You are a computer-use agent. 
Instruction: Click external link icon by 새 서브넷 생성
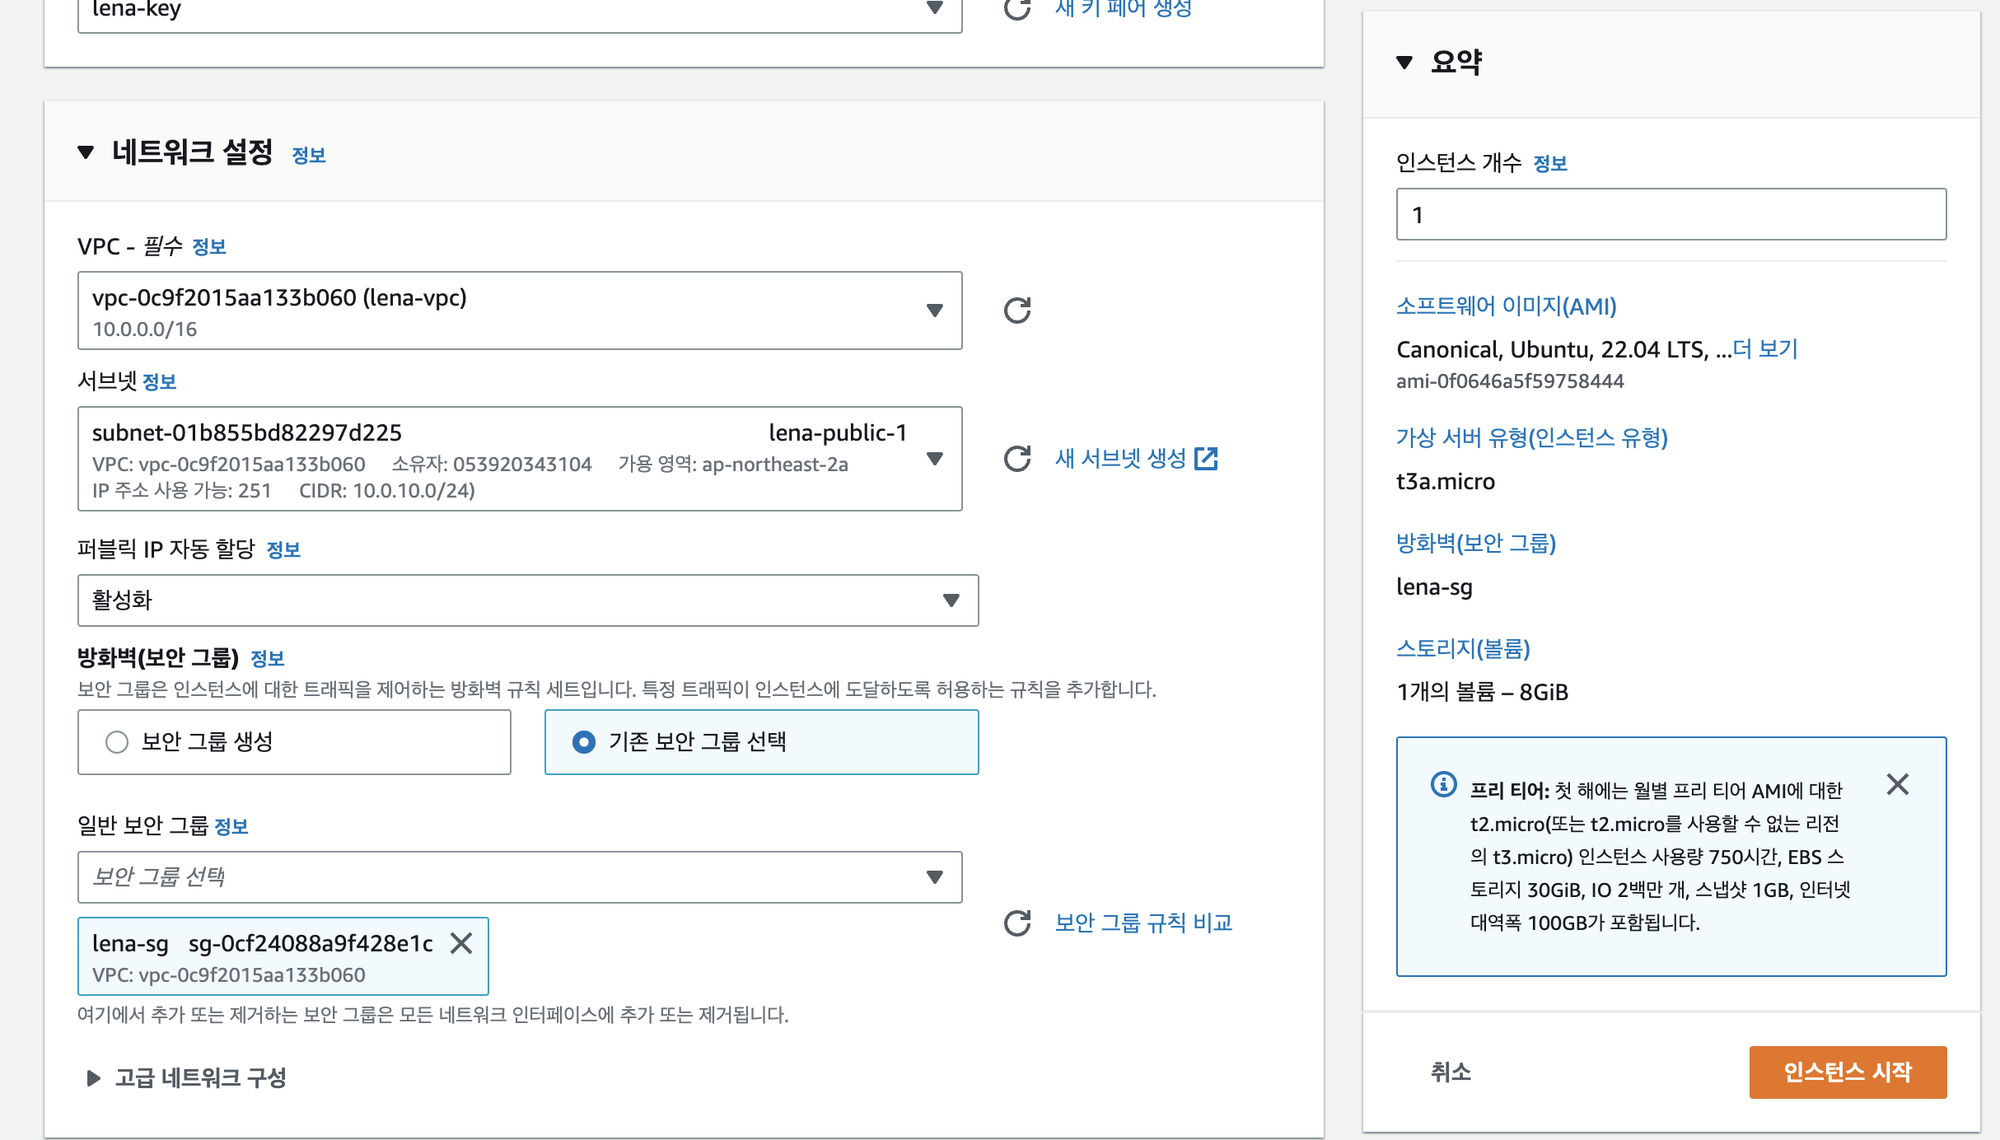coord(1207,459)
